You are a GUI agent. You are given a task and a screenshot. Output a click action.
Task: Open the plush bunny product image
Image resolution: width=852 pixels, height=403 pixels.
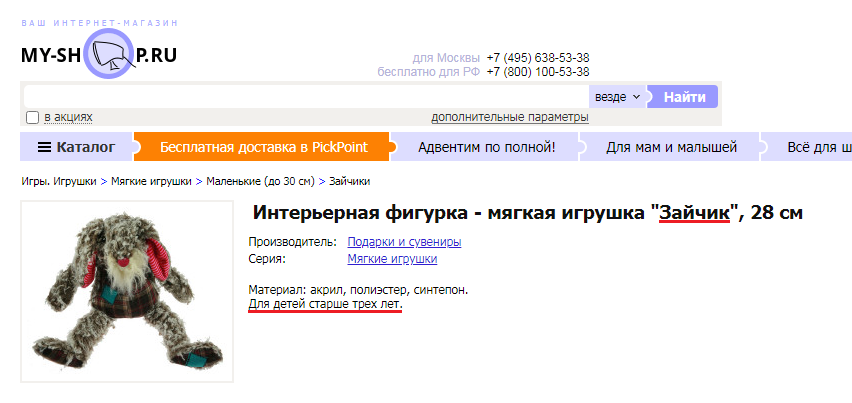pos(127,291)
